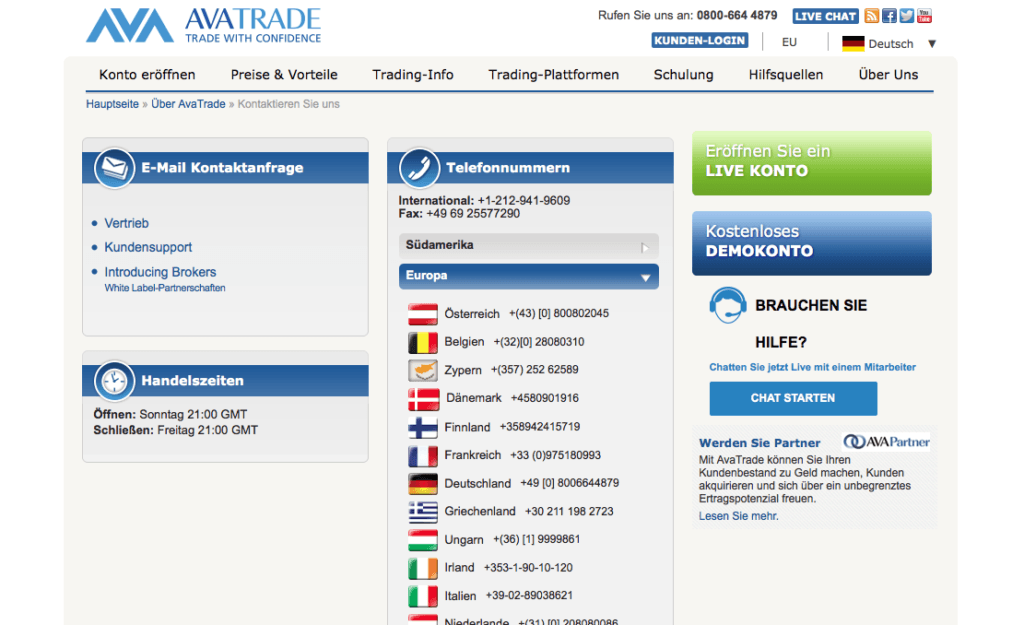The height and width of the screenshot is (625, 1024).
Task: Click Österreich number +(43) [0] 800802045
Action: (x=559, y=313)
